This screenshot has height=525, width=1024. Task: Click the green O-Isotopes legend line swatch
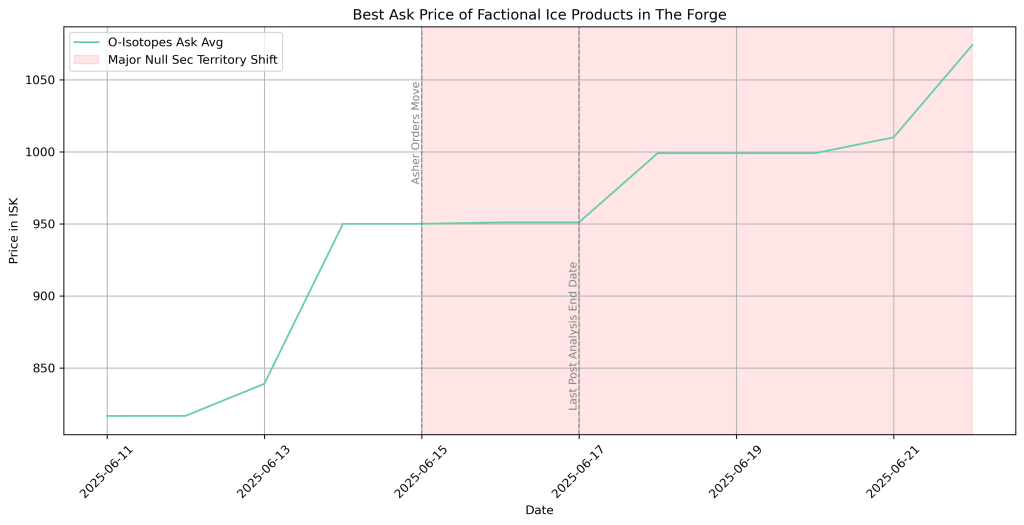click(87, 43)
